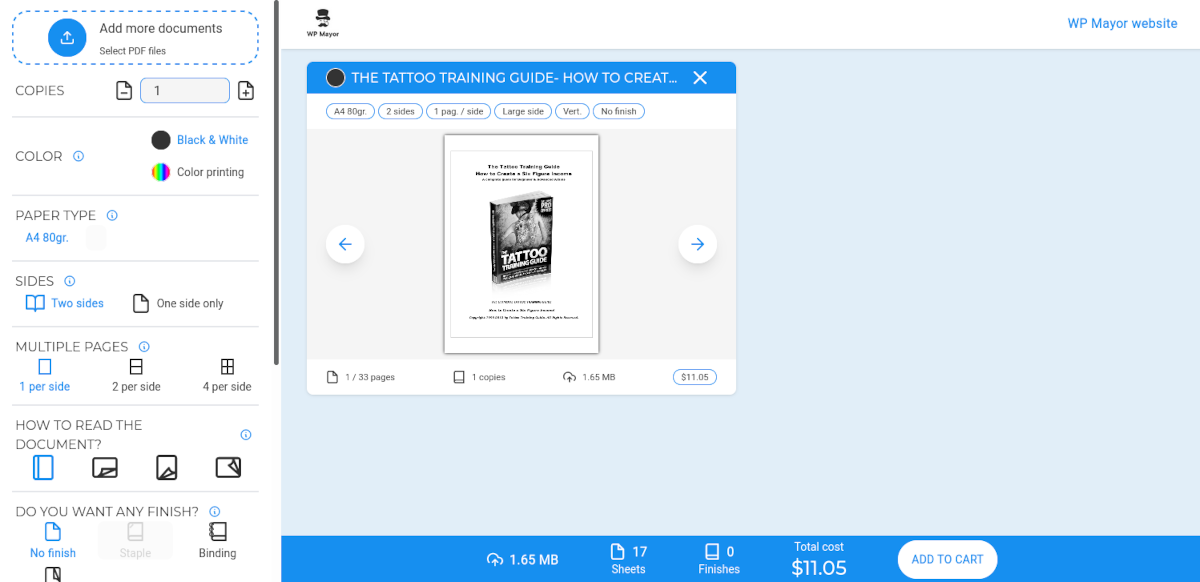Viewport: 1200px width, 582px height.
Task: Remove the Tattoo Training Guide document
Action: [700, 78]
